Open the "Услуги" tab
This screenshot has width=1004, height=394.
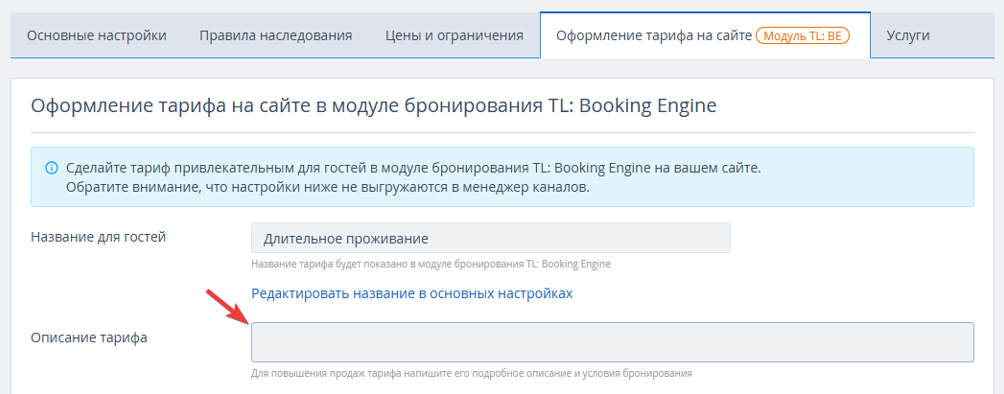pos(908,35)
